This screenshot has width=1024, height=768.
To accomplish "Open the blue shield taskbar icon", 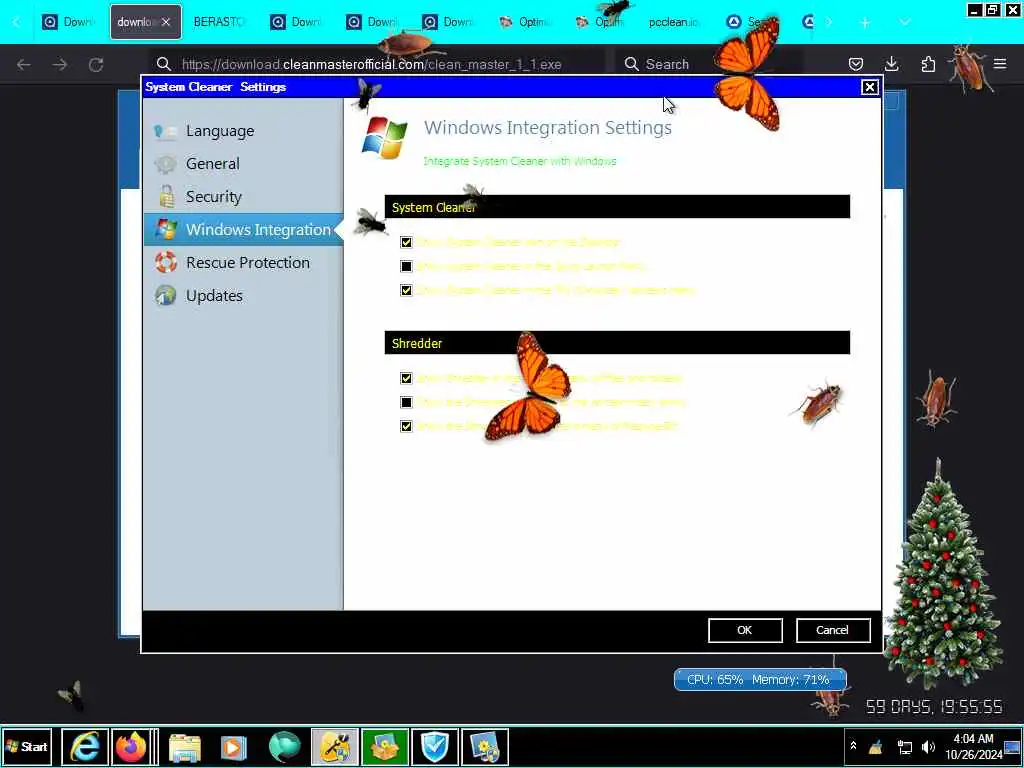I will 435,746.
